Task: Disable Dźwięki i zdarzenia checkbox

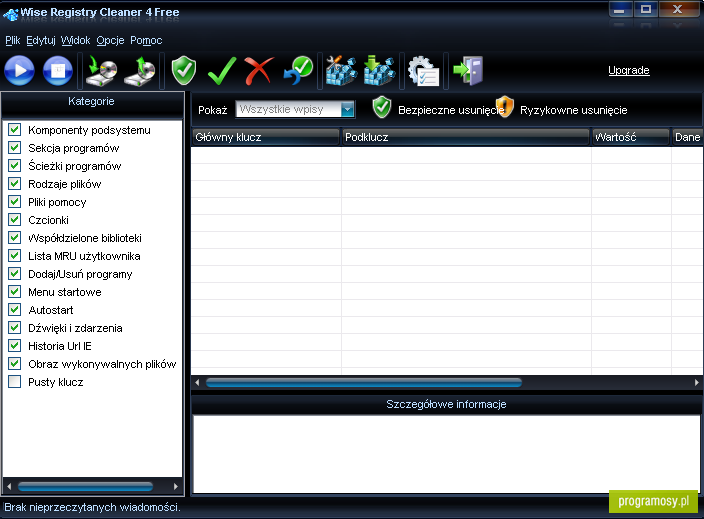Action: pos(14,328)
